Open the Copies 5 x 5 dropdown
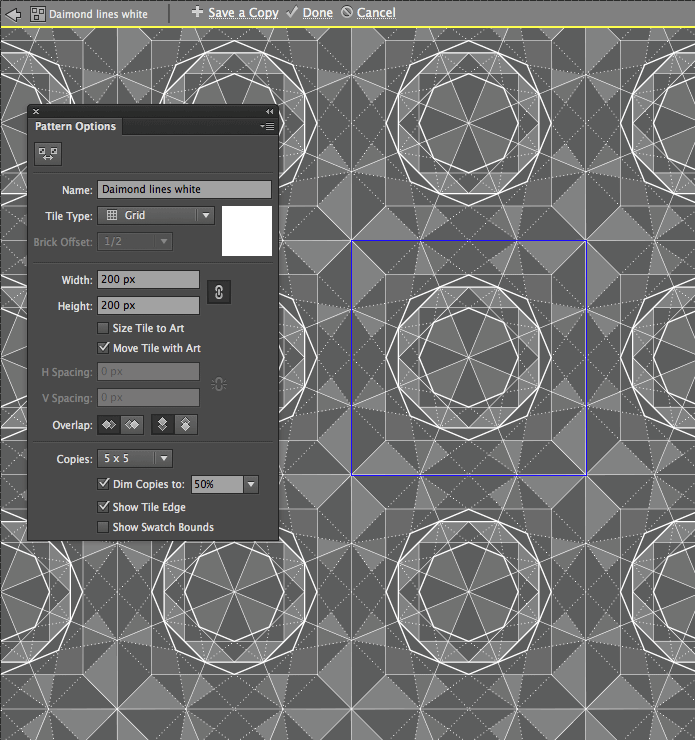Viewport: 695px width, 740px height. (135, 459)
